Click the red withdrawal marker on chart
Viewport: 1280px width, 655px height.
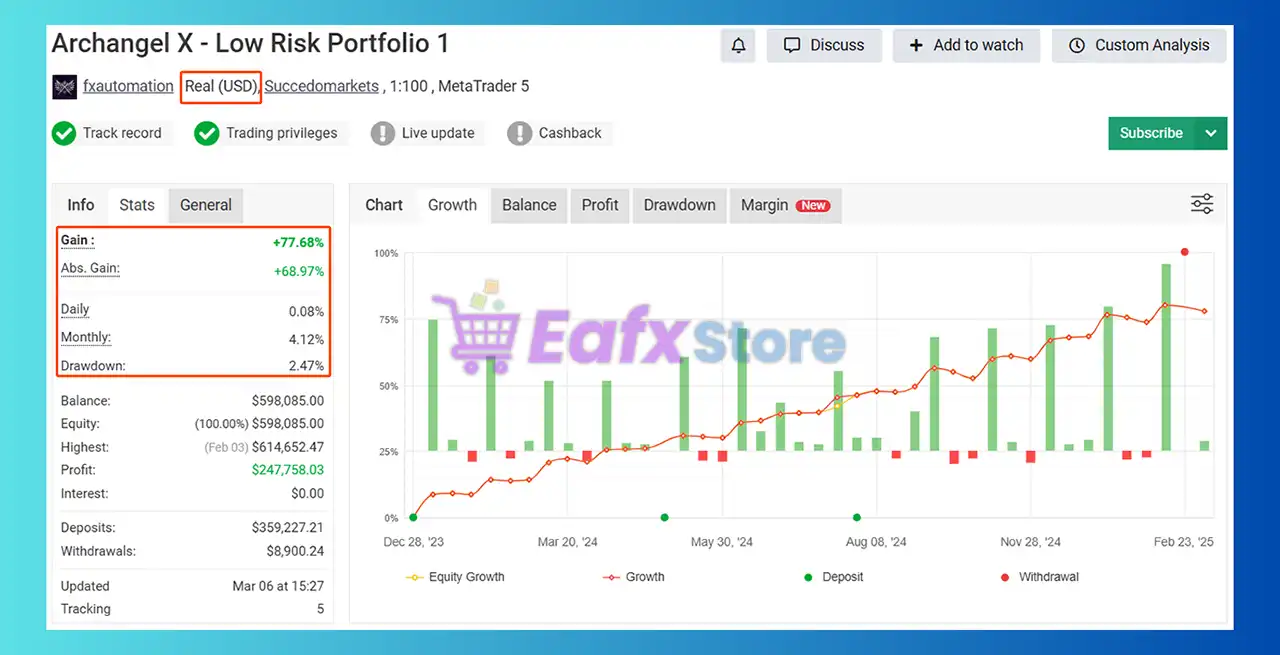tap(1184, 252)
